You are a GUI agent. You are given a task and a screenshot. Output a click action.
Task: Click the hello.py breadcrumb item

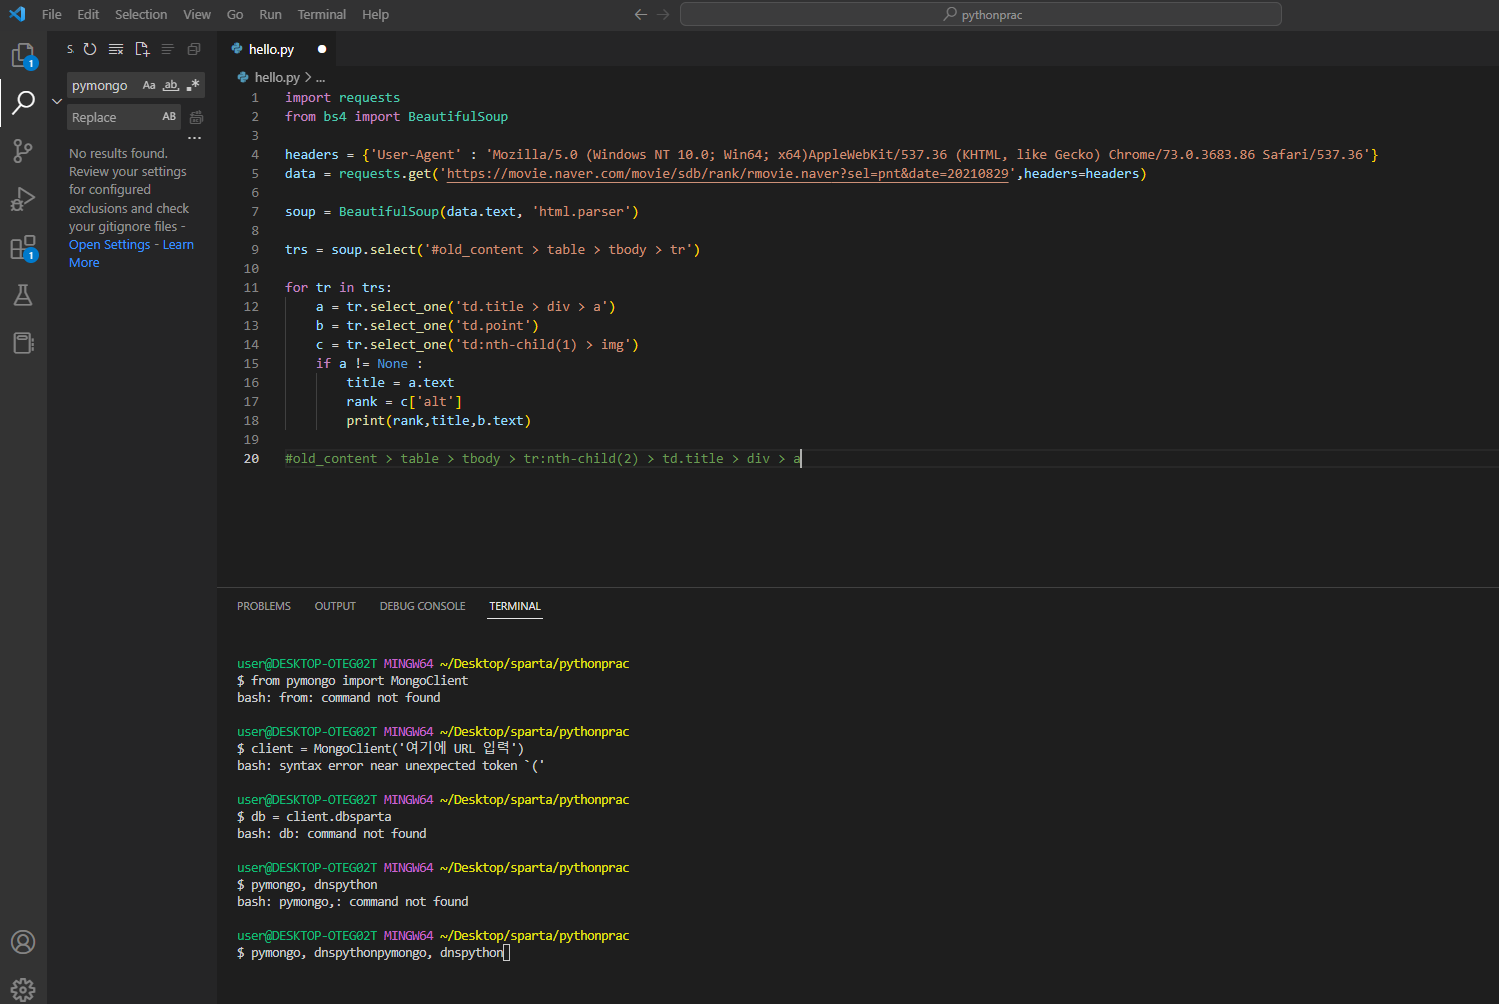[x=277, y=77]
